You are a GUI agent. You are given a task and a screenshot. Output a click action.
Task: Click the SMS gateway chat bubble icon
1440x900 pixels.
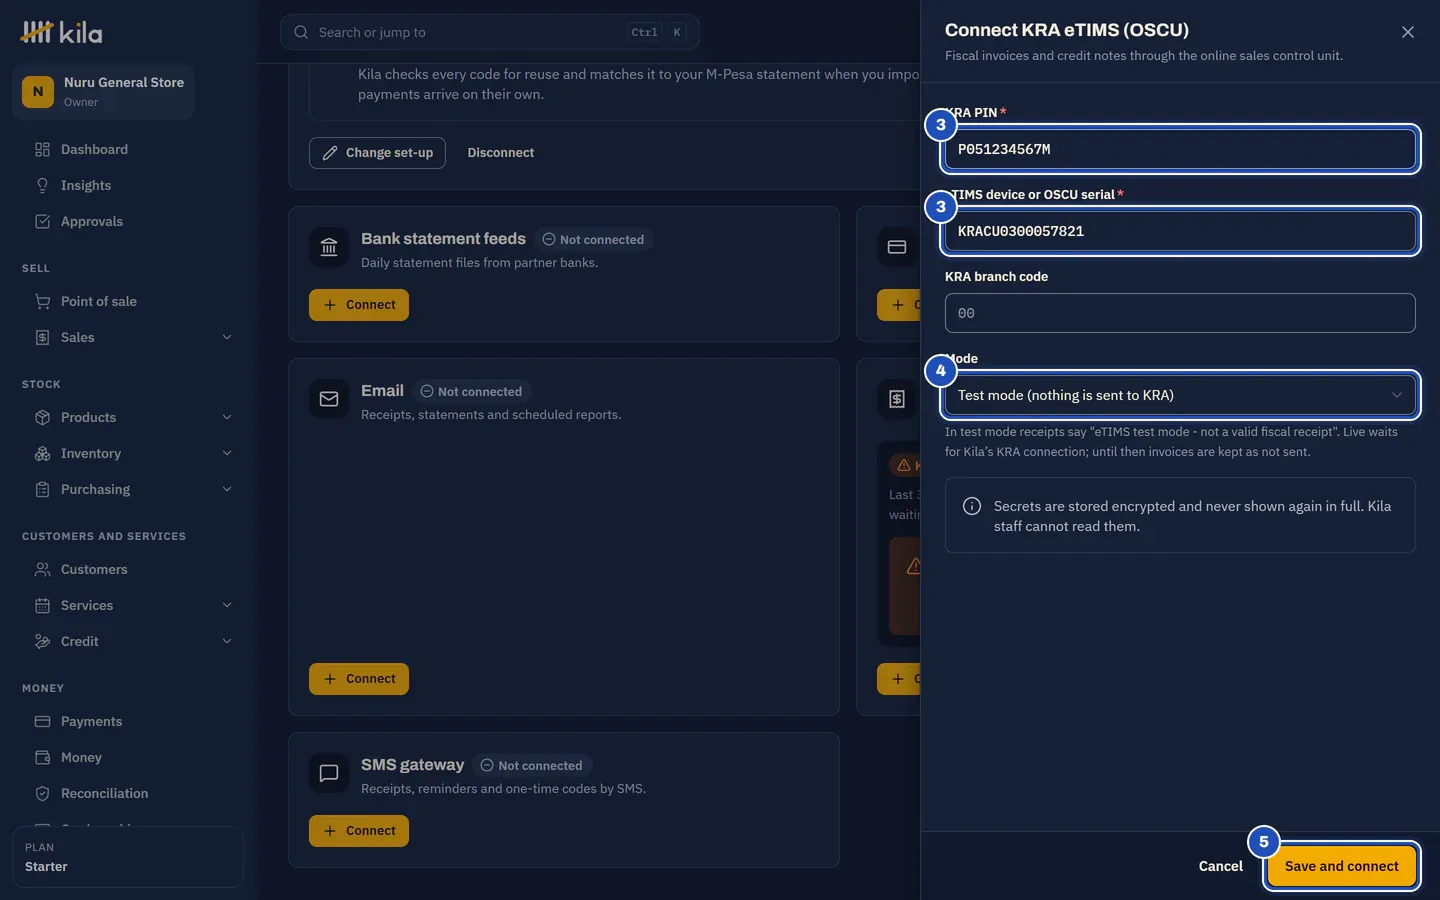[329, 773]
